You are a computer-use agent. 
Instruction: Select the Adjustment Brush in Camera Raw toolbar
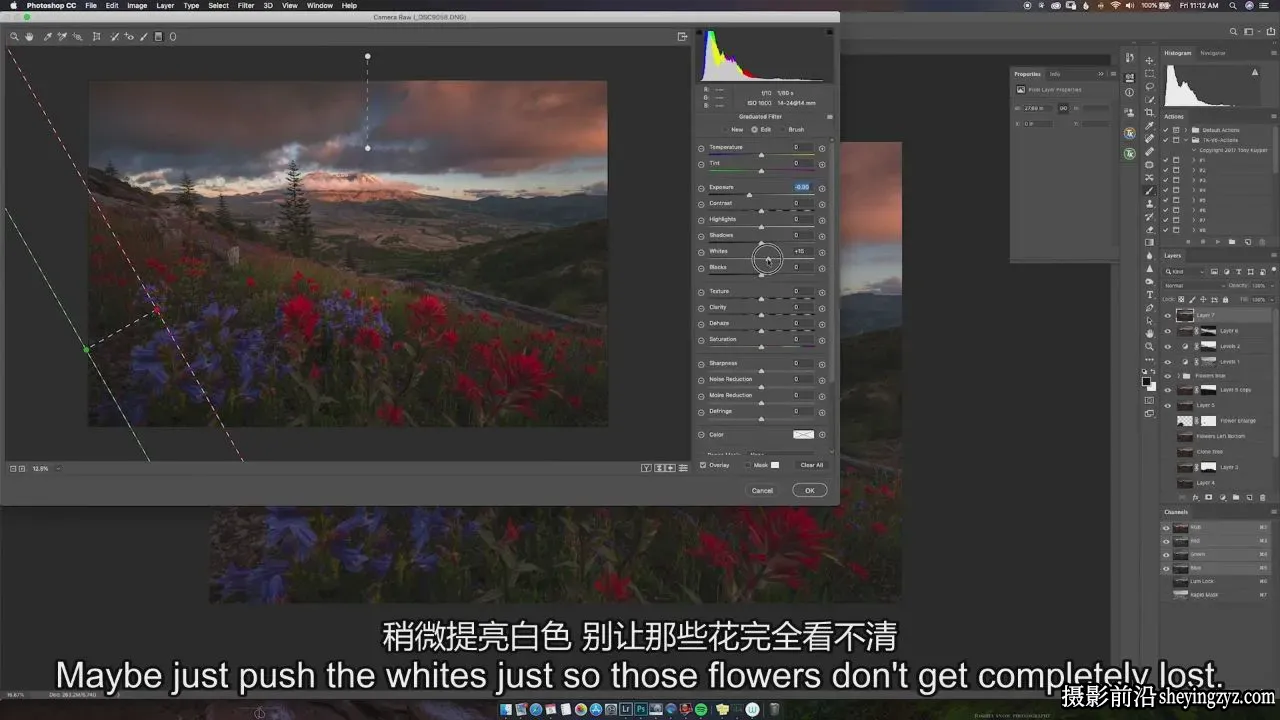[x=143, y=37]
